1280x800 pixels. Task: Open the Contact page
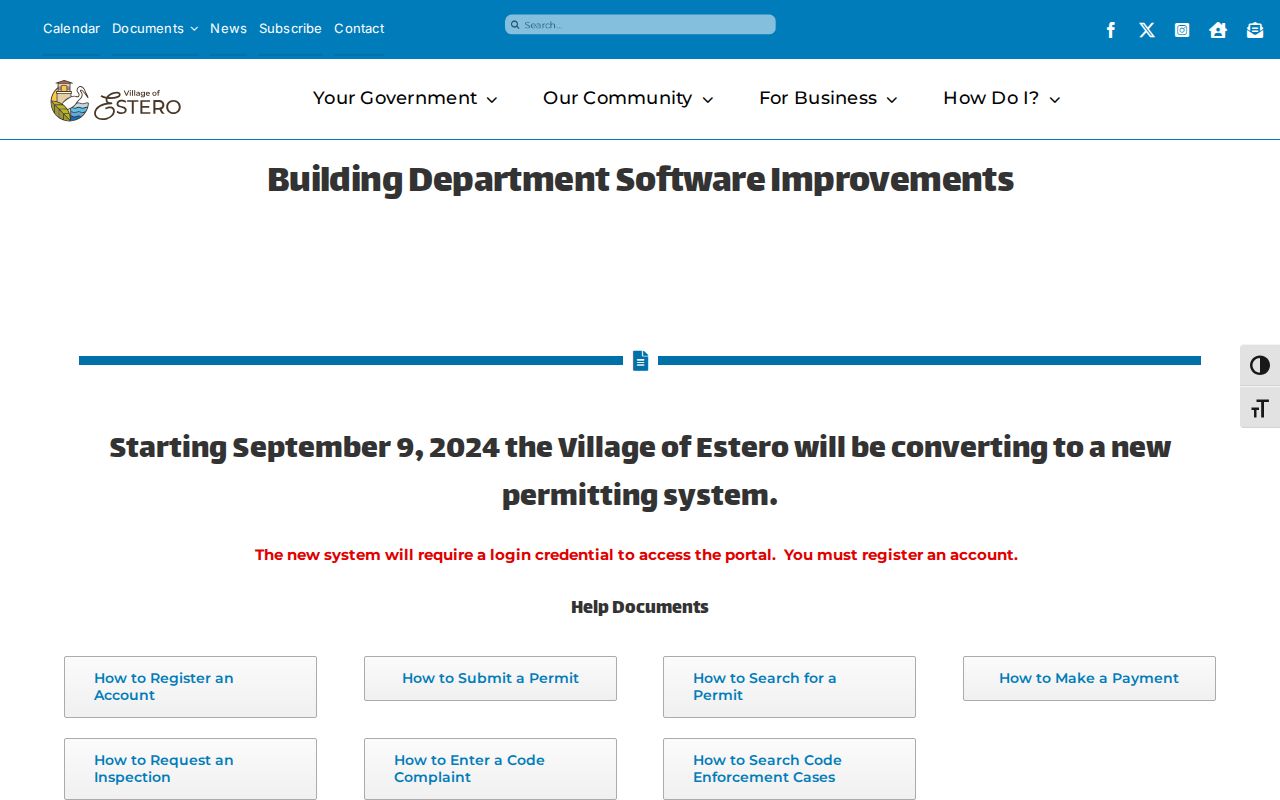coord(359,28)
